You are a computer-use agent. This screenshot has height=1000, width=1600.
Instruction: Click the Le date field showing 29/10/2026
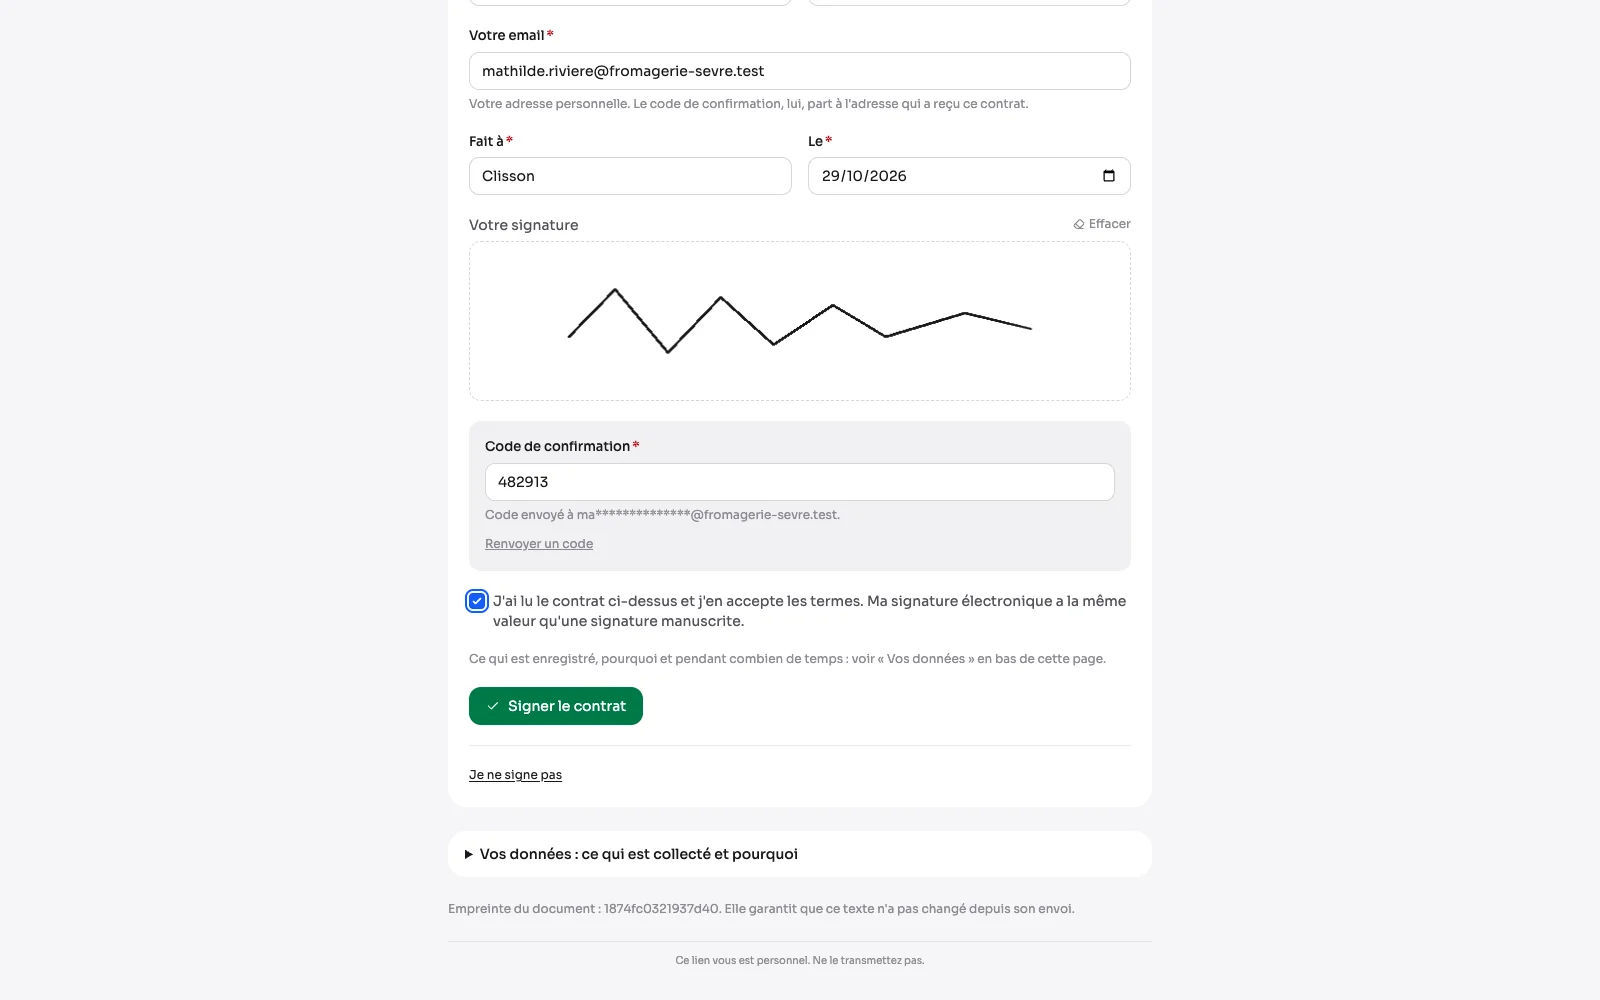point(969,176)
